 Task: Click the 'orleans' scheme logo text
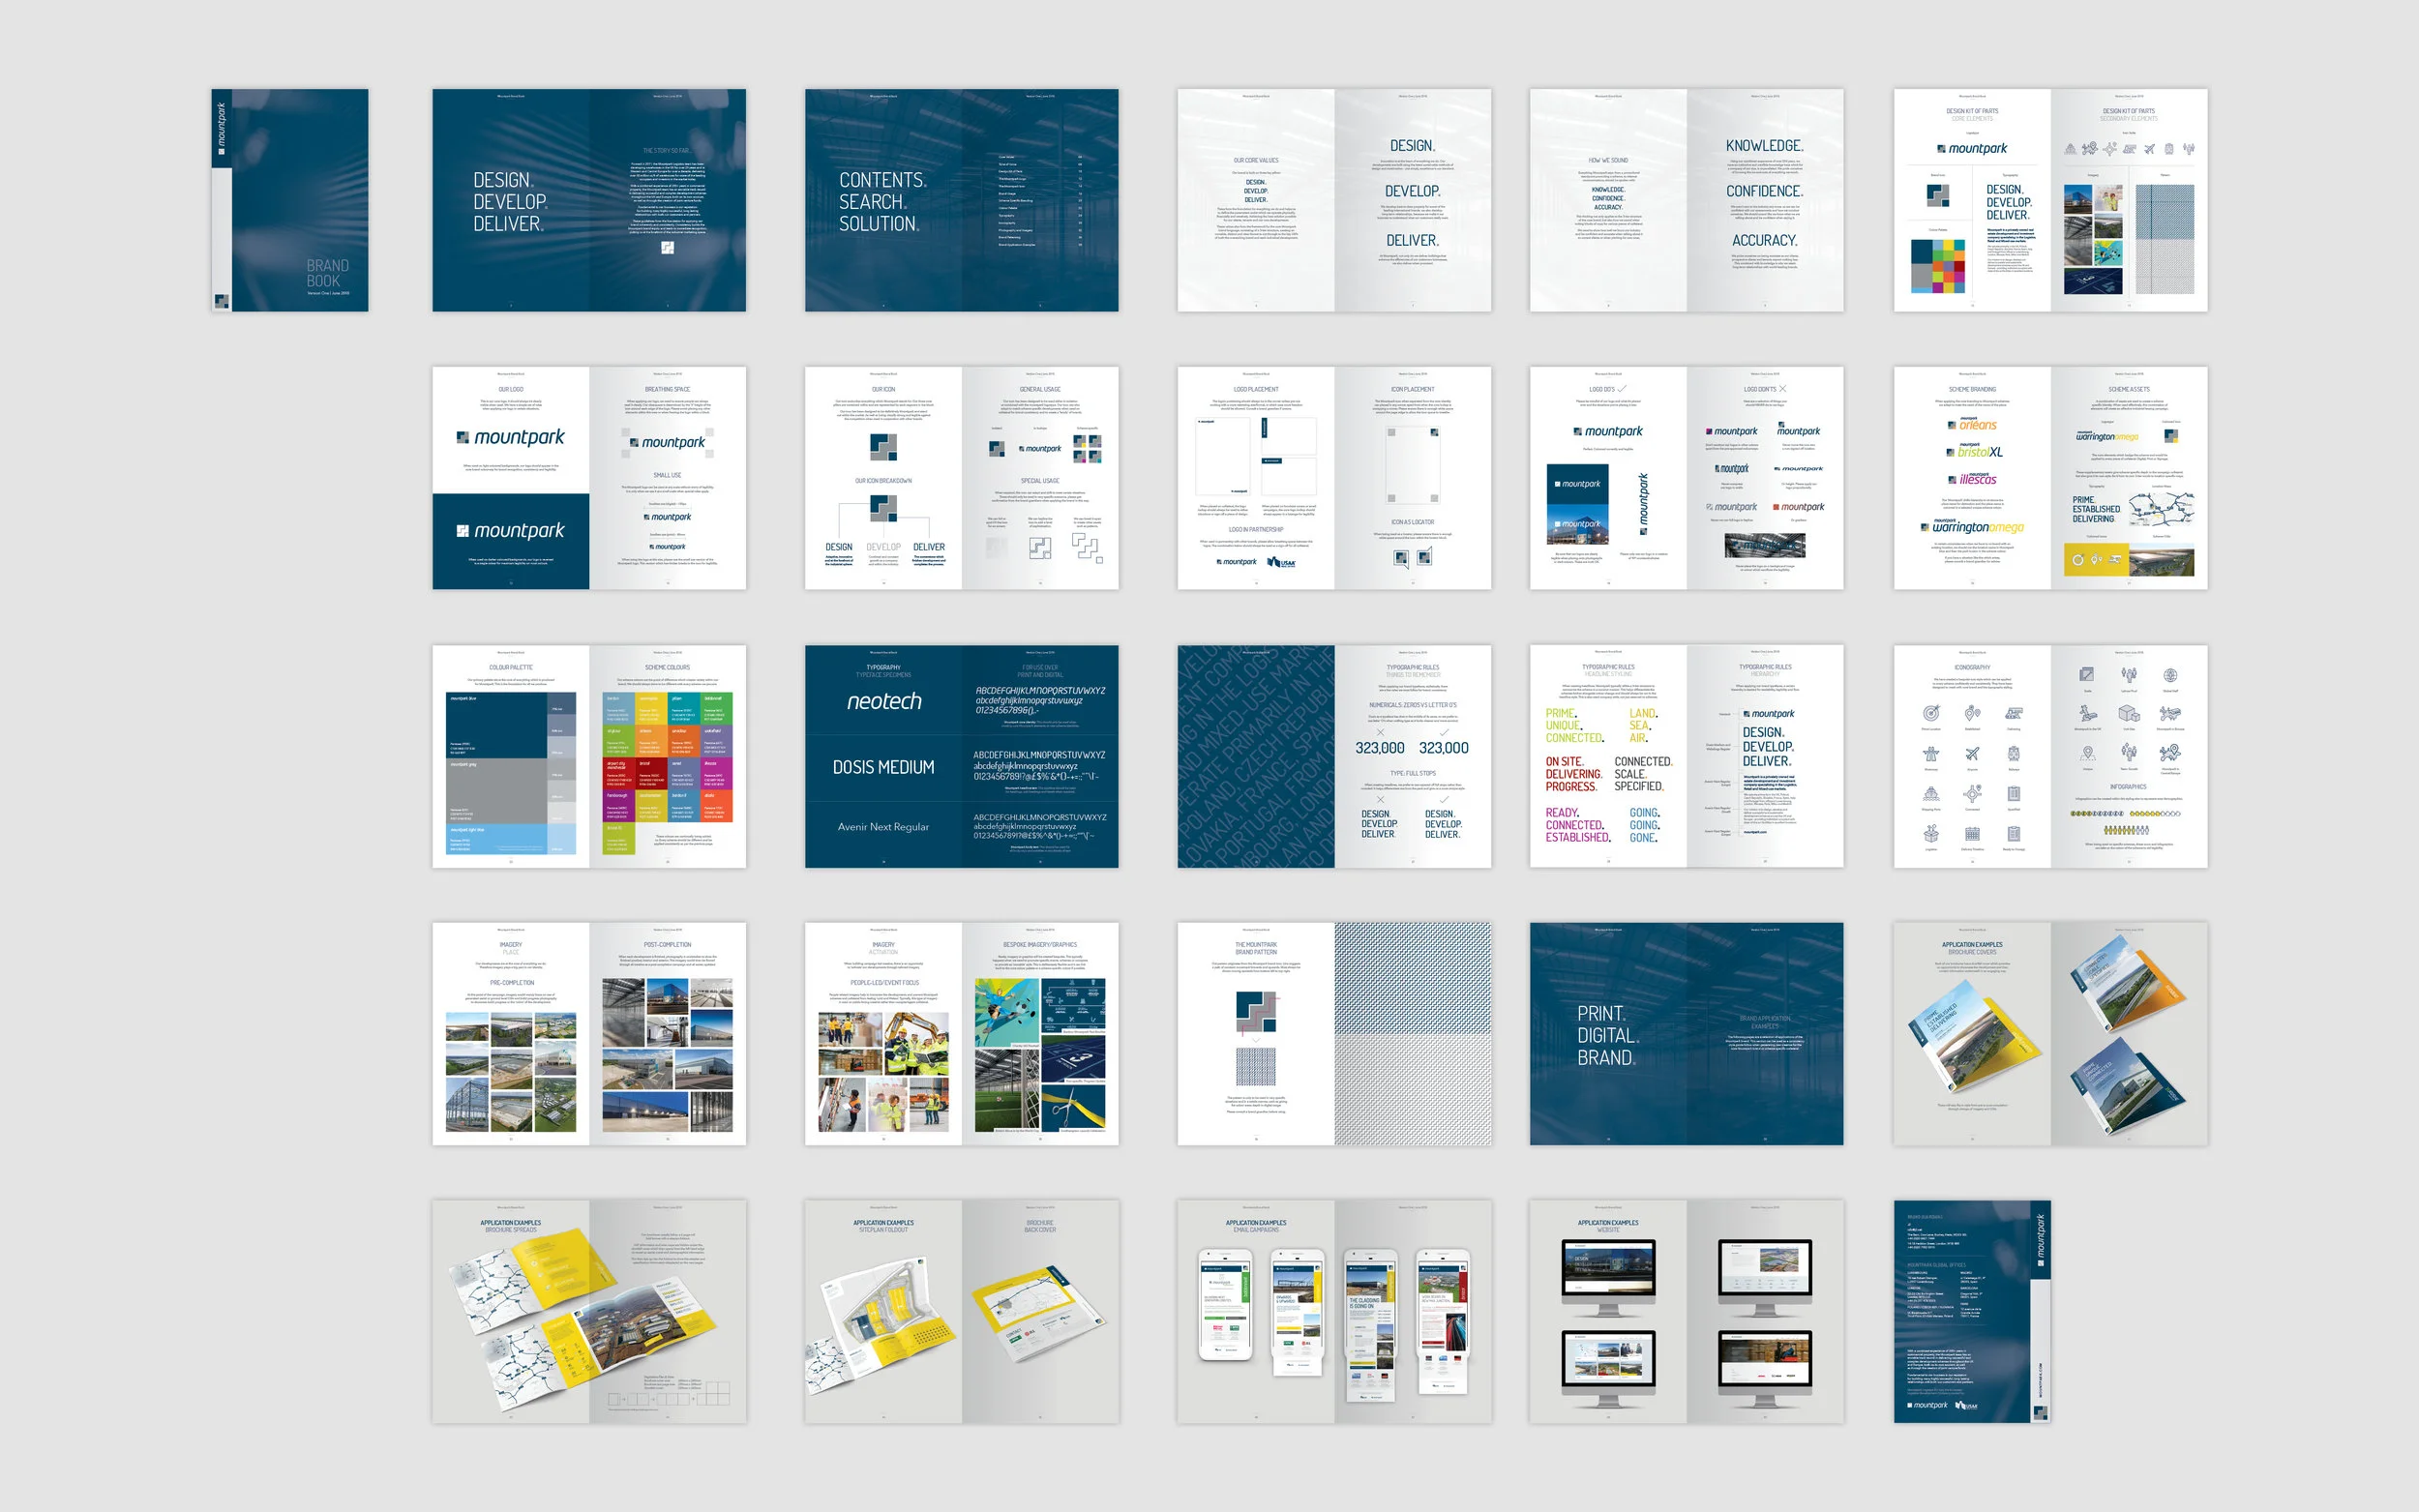click(x=1978, y=425)
